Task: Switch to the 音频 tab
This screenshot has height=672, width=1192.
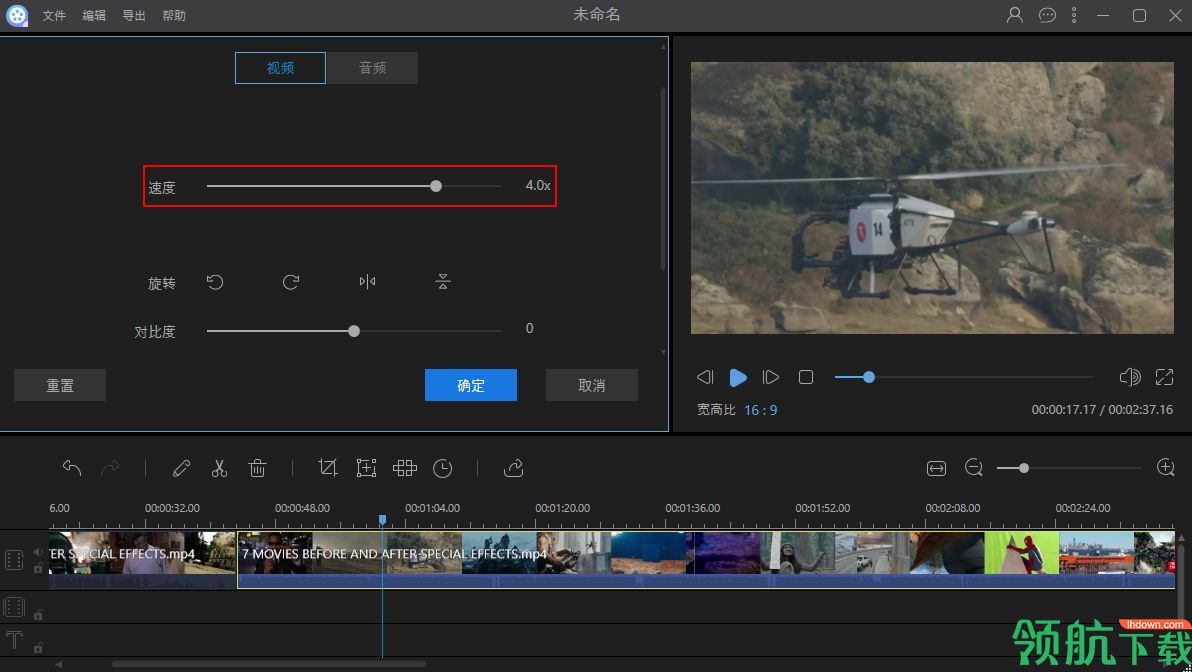Action: (372, 68)
